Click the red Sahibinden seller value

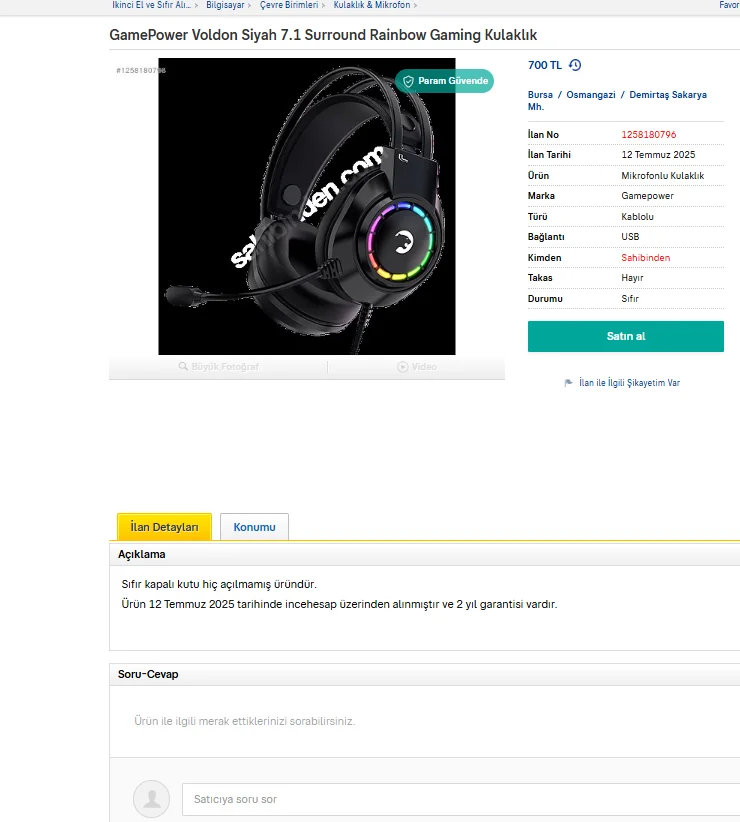[x=645, y=258]
